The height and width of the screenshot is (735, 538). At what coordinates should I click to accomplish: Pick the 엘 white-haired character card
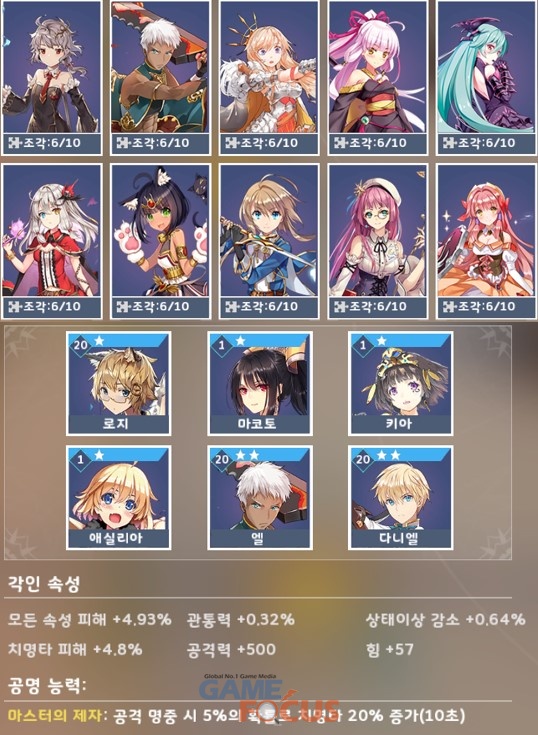point(260,497)
